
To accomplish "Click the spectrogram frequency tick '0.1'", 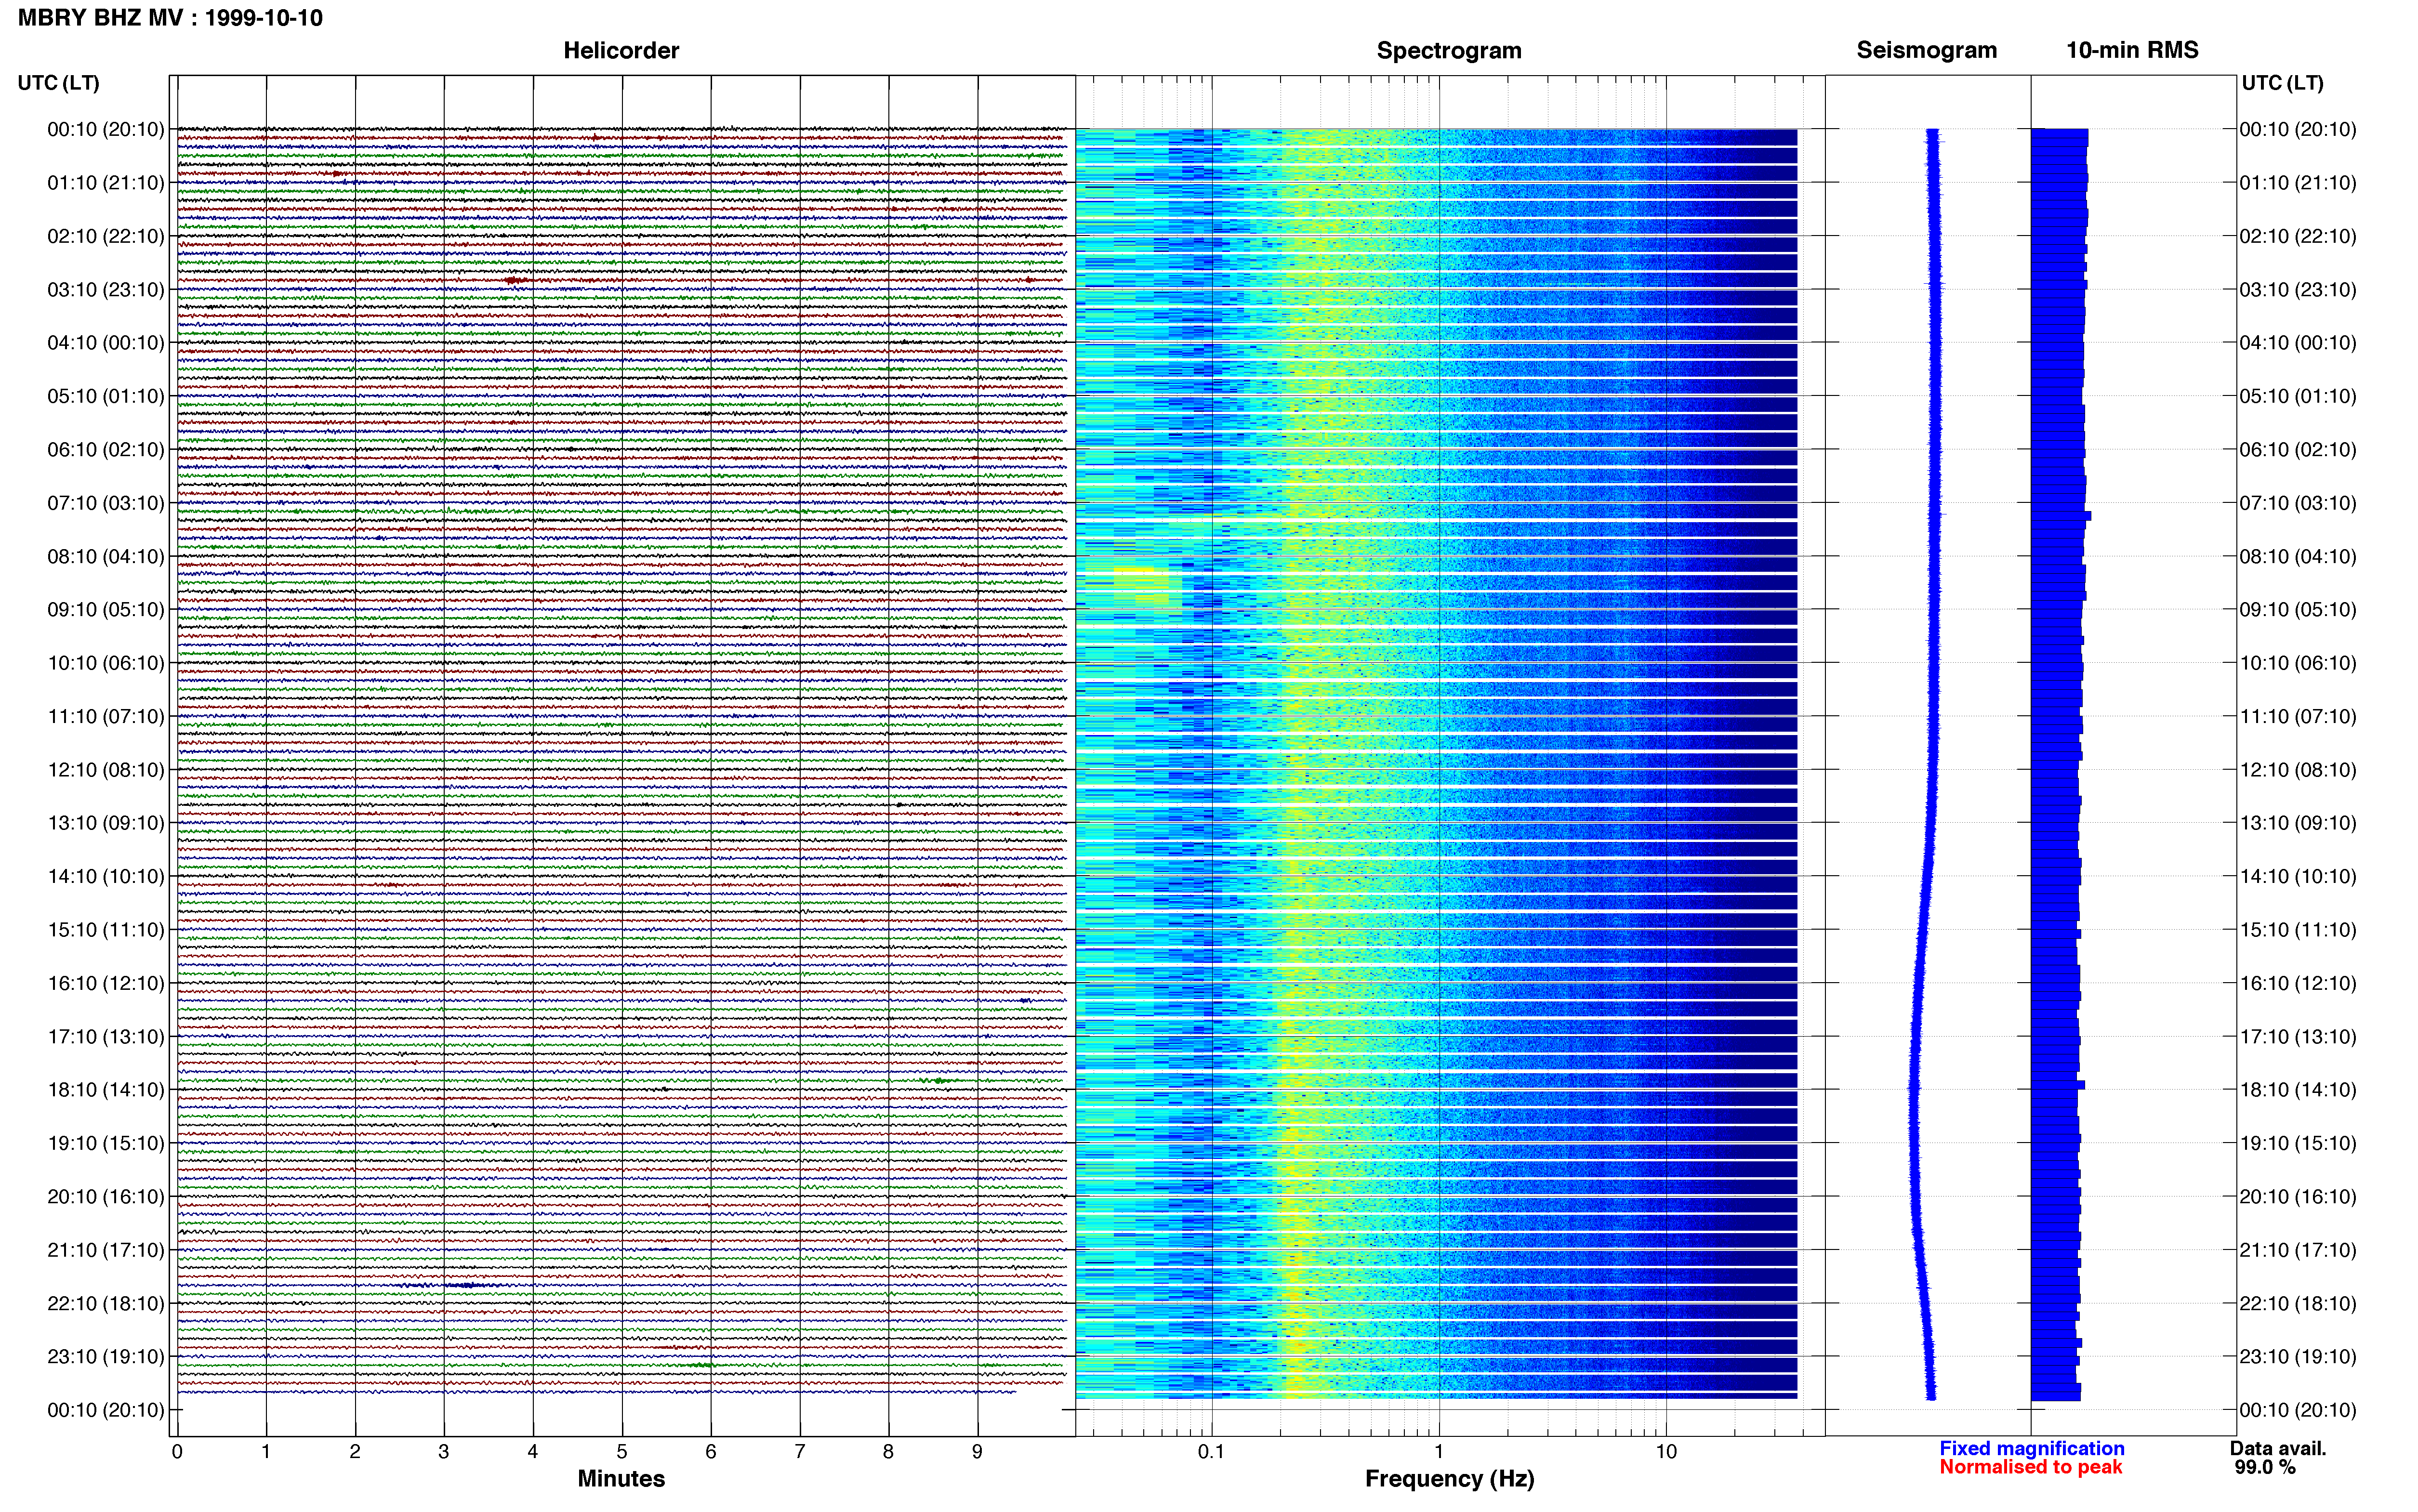I will [1211, 1452].
